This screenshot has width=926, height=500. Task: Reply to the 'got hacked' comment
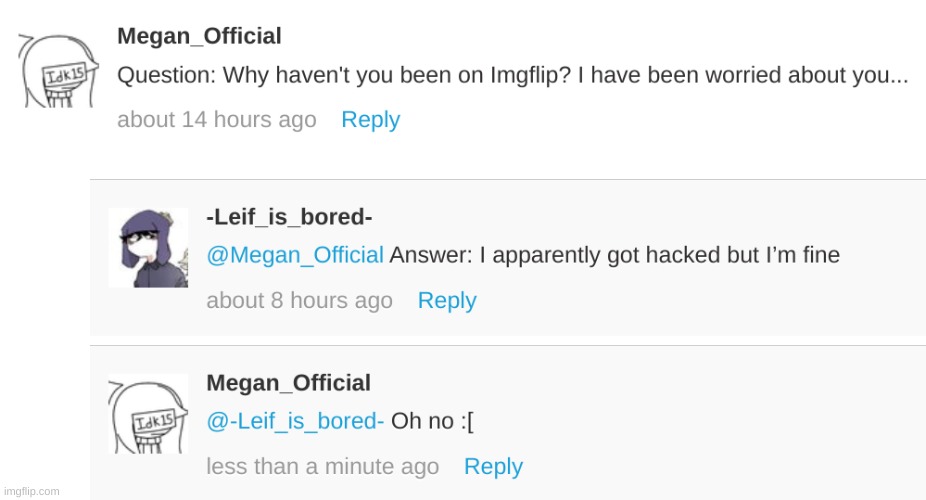point(447,300)
